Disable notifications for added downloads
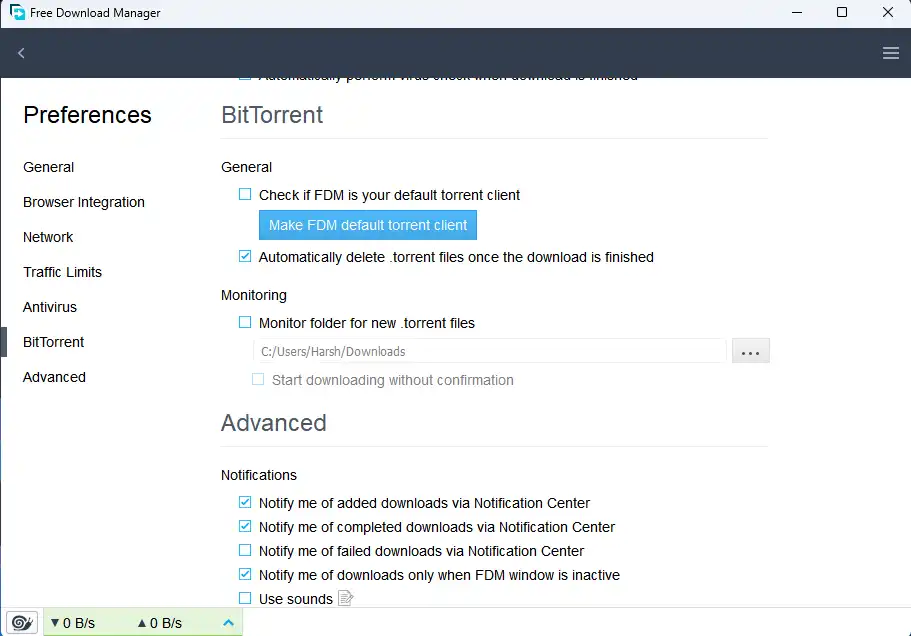This screenshot has height=636, width=911. [x=244, y=502]
